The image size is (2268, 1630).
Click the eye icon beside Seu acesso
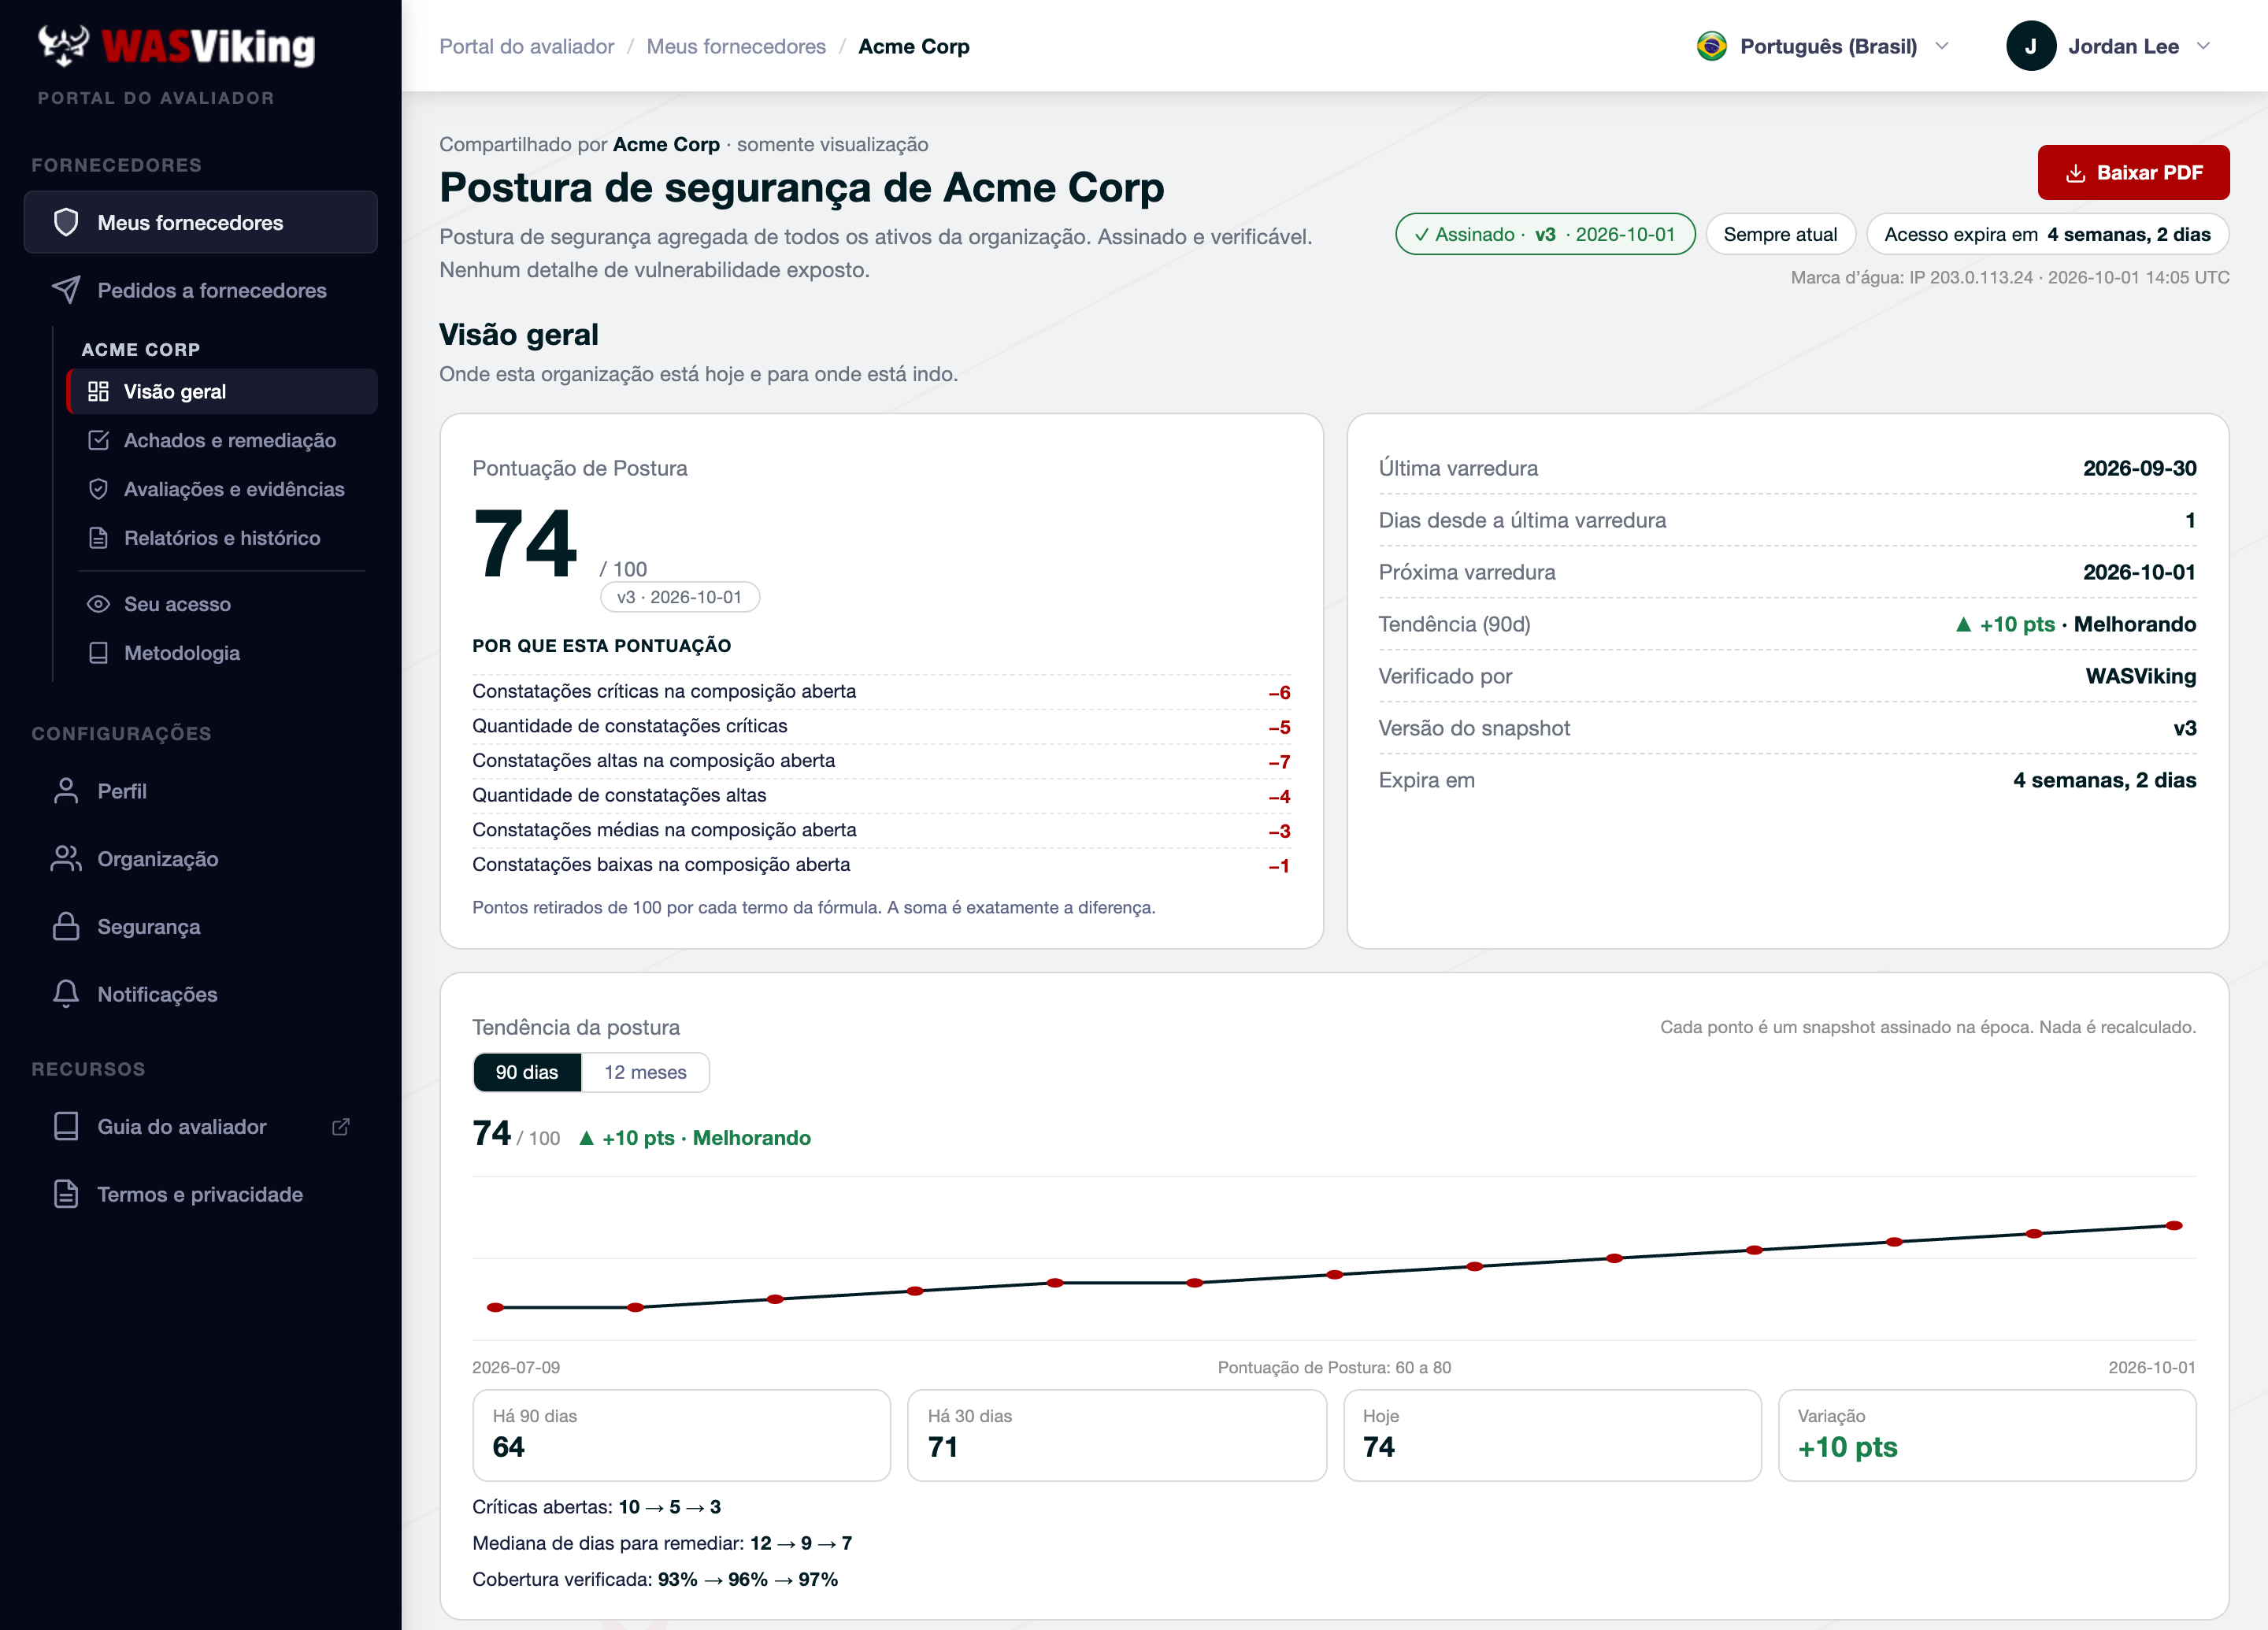[x=98, y=604]
